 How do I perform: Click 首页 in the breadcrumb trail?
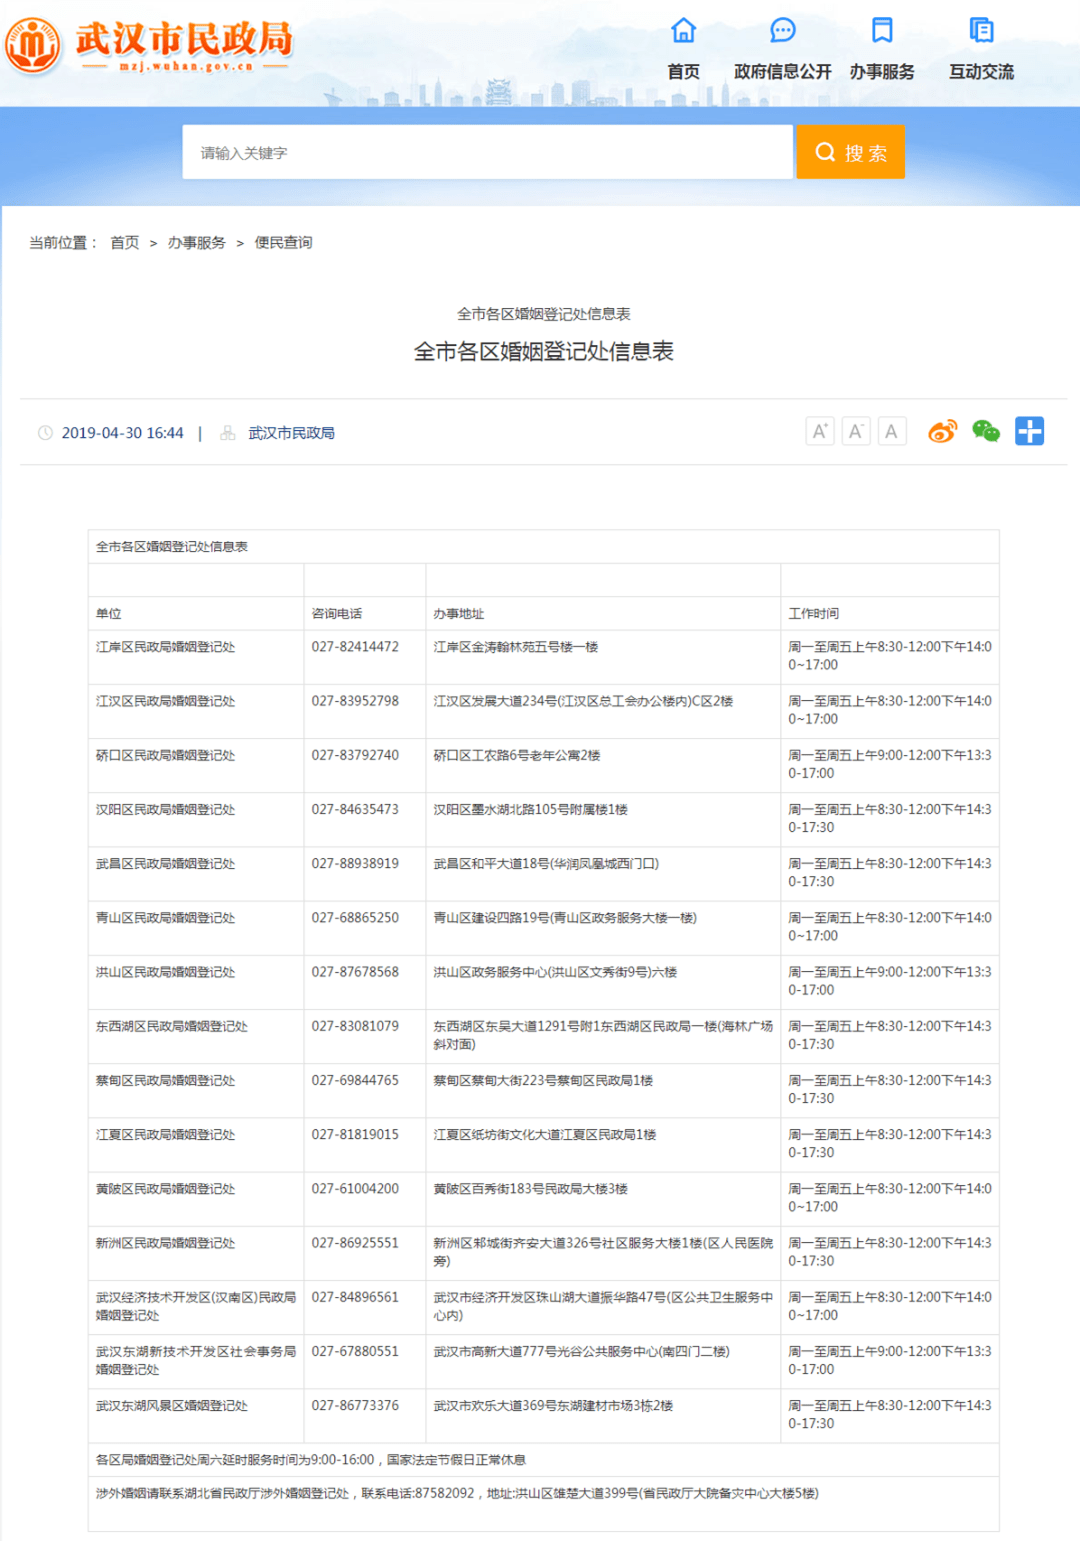click(x=123, y=242)
